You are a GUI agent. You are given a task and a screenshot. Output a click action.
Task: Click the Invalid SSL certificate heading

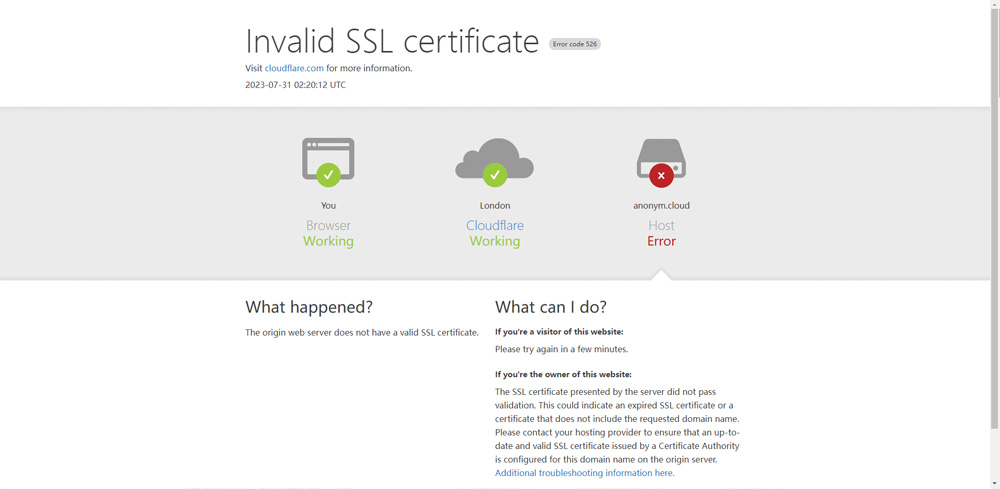(392, 41)
